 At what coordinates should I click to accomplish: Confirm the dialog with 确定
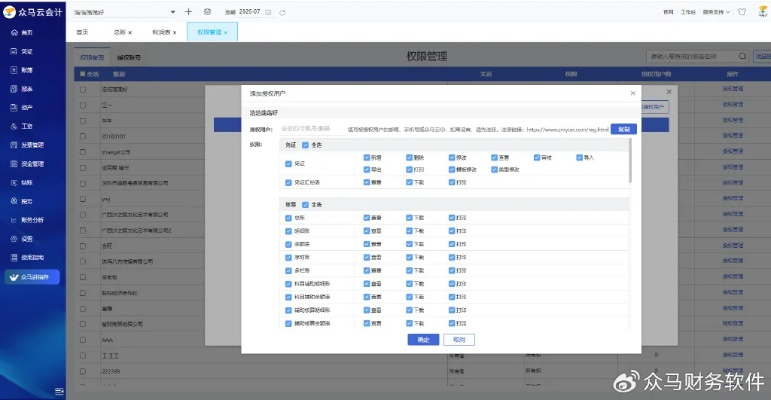tap(423, 339)
